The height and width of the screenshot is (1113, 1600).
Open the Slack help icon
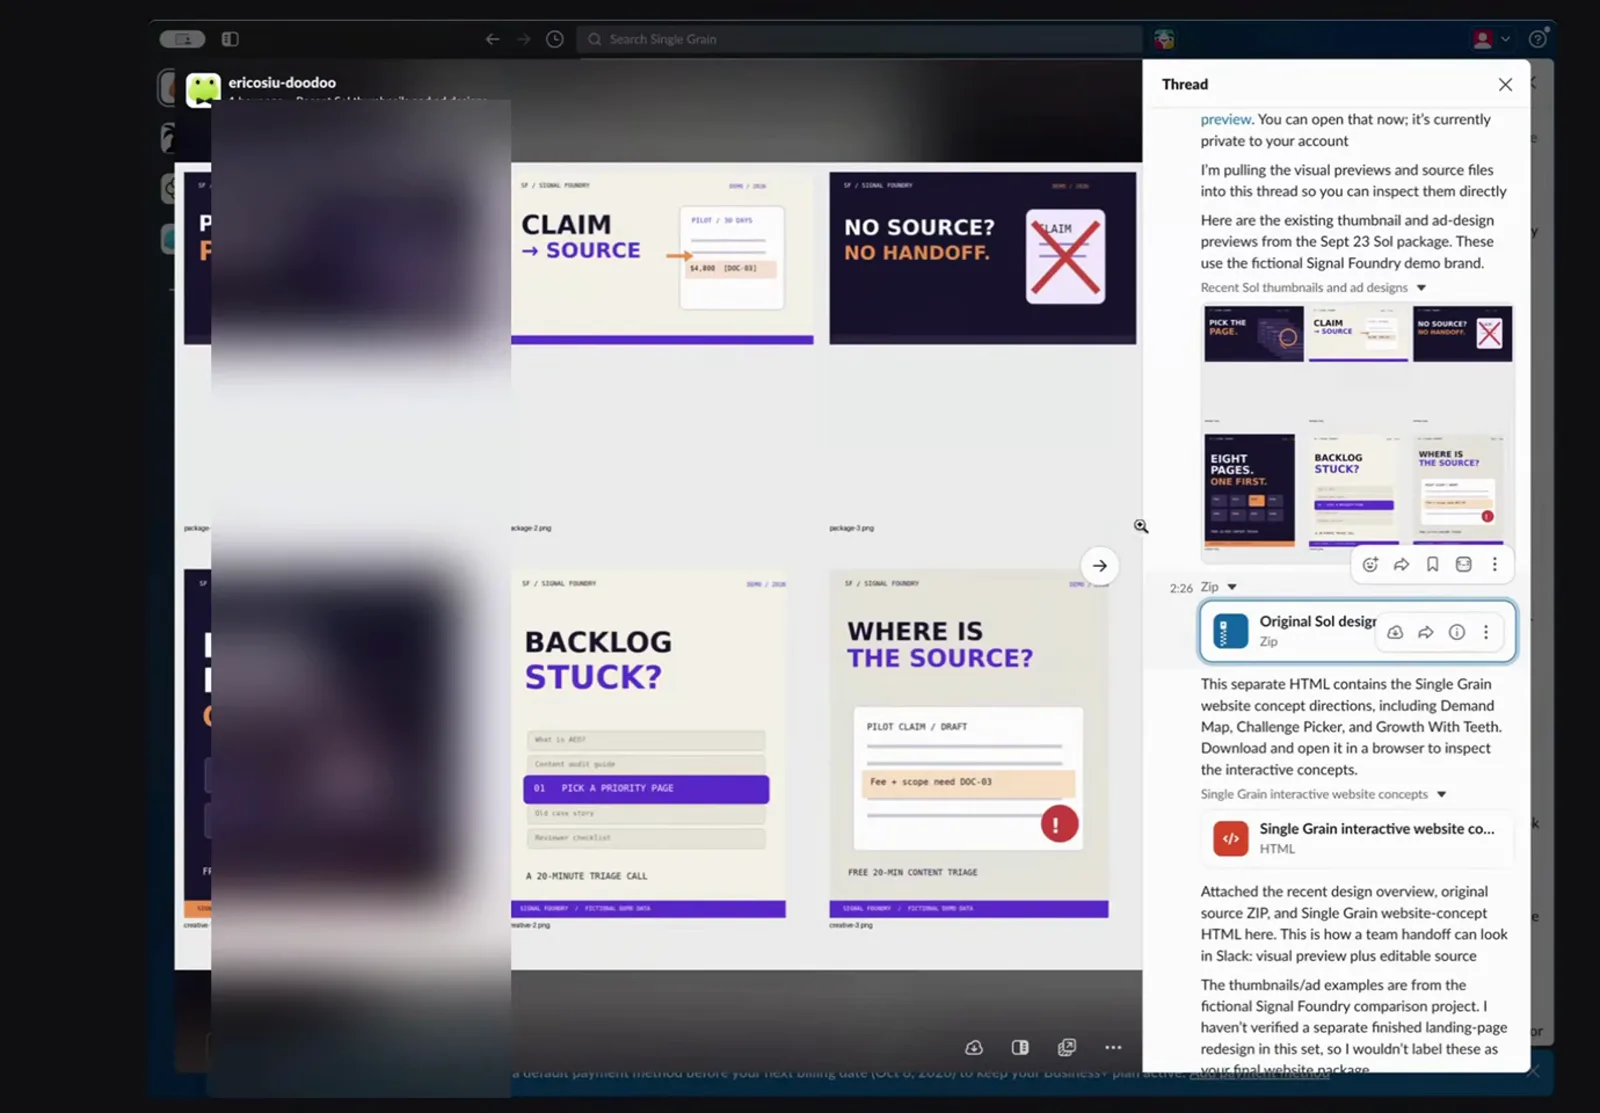click(1538, 39)
